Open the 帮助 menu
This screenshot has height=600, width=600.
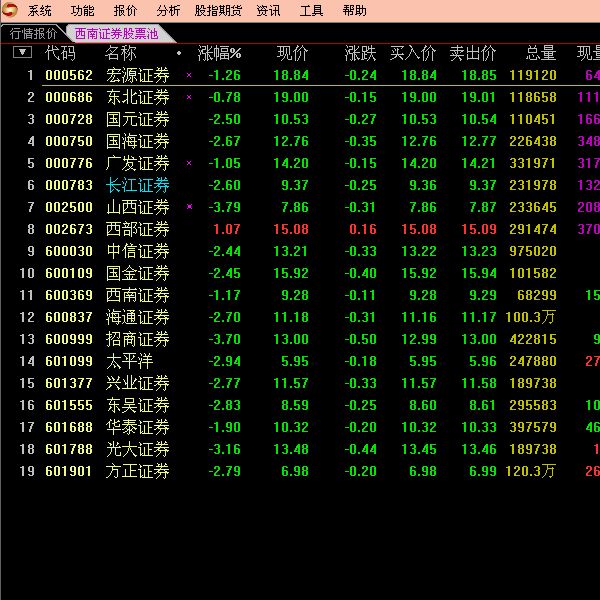(x=354, y=11)
